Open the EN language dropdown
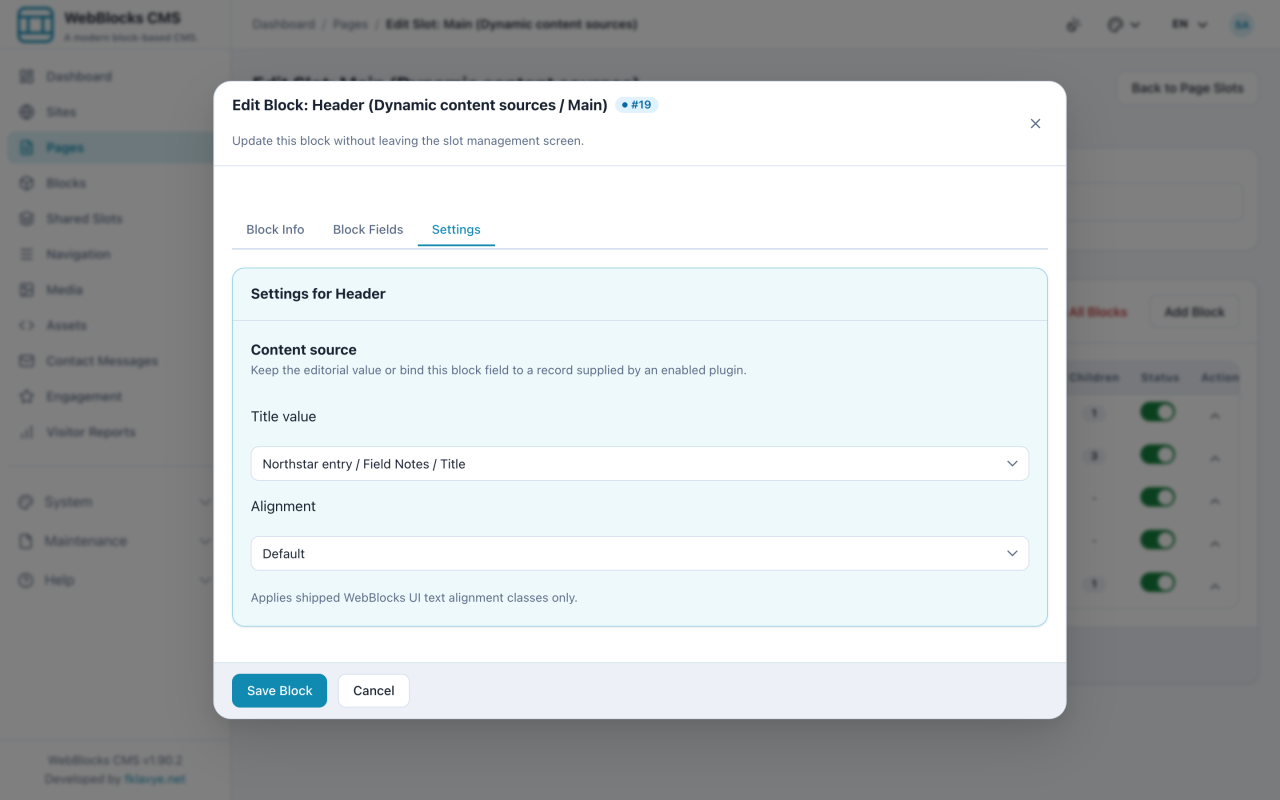 (1190, 25)
